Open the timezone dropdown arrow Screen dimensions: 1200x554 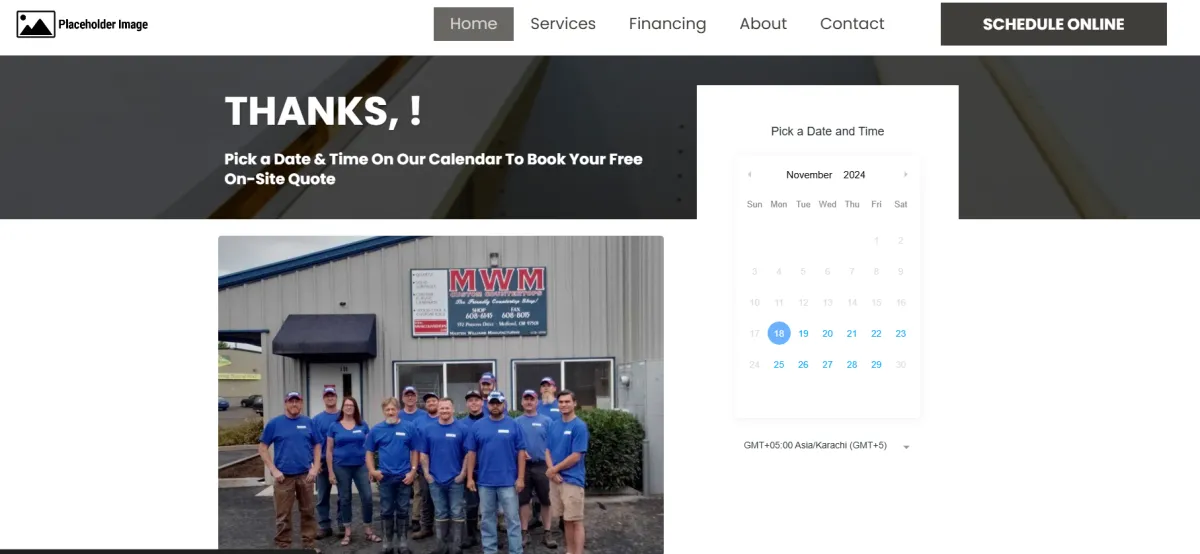(x=906, y=446)
